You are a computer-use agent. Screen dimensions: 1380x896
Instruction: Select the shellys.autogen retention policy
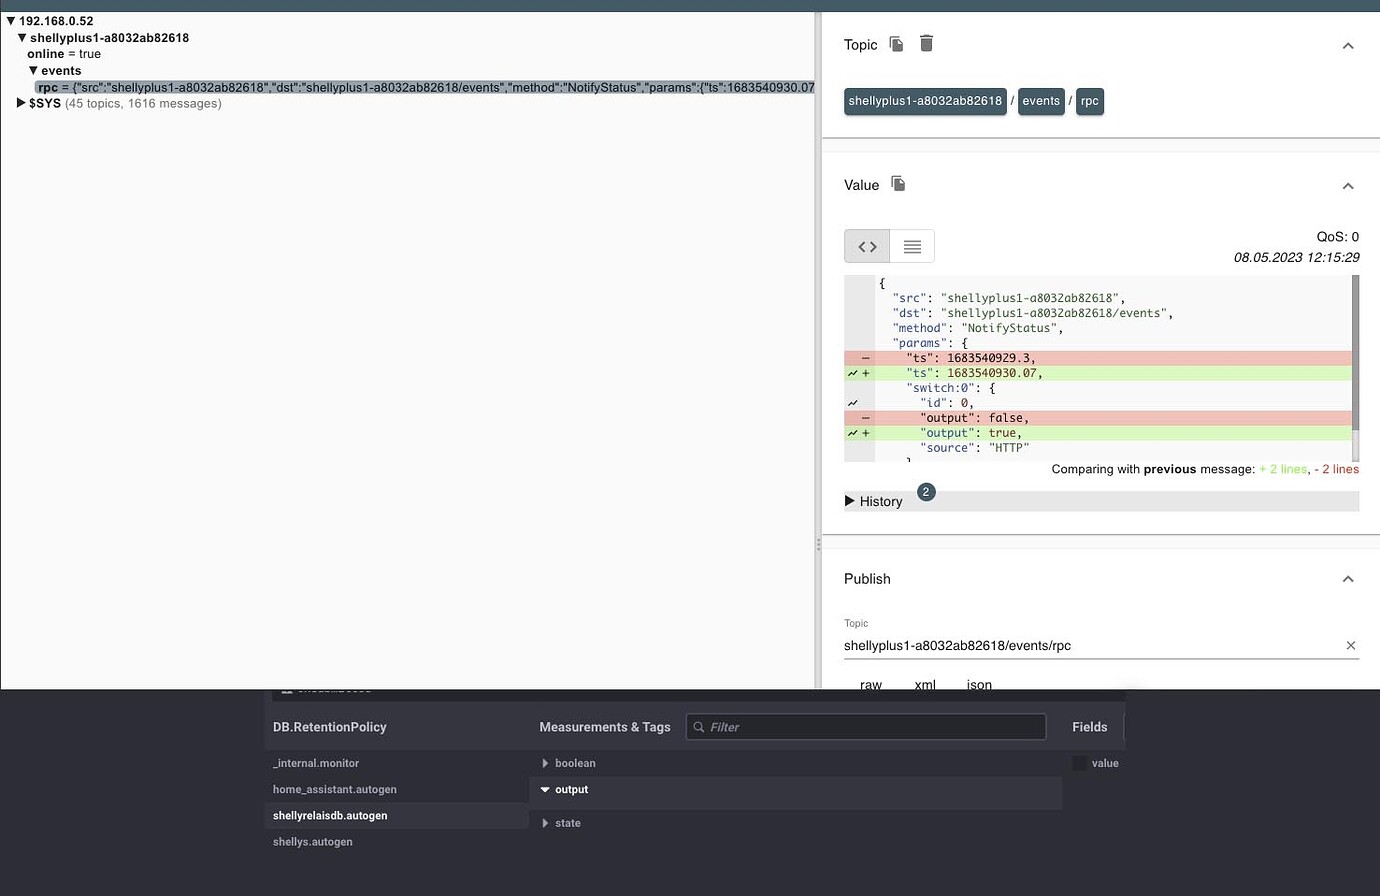(312, 841)
